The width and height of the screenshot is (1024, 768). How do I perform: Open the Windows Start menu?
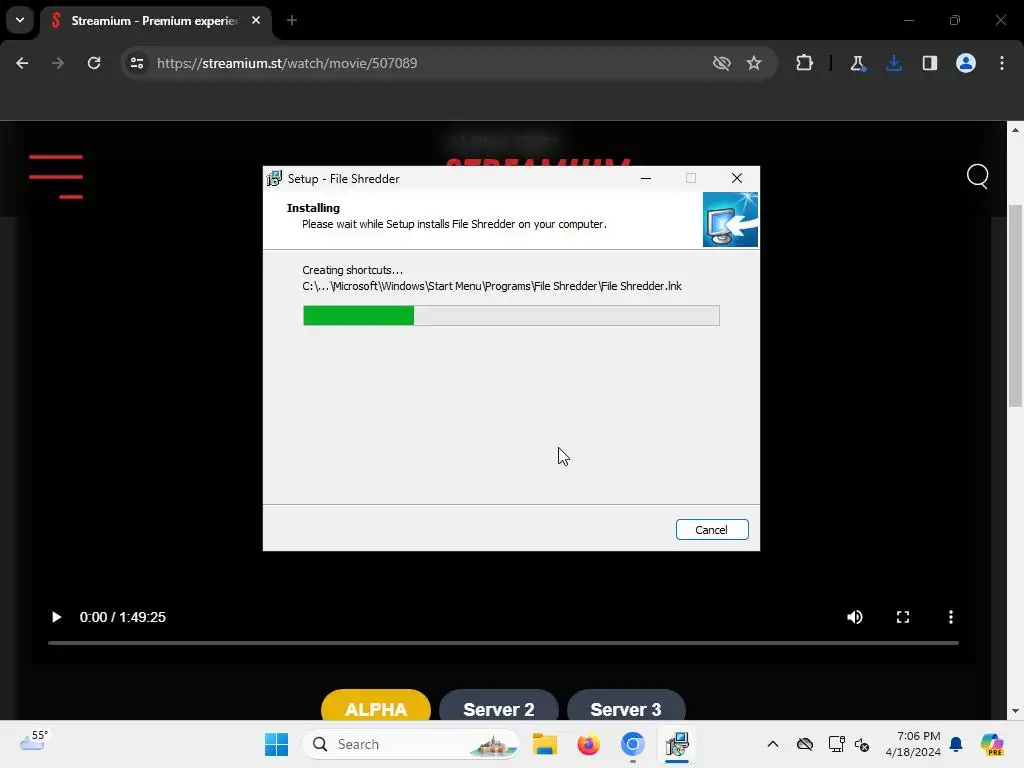coord(277,744)
